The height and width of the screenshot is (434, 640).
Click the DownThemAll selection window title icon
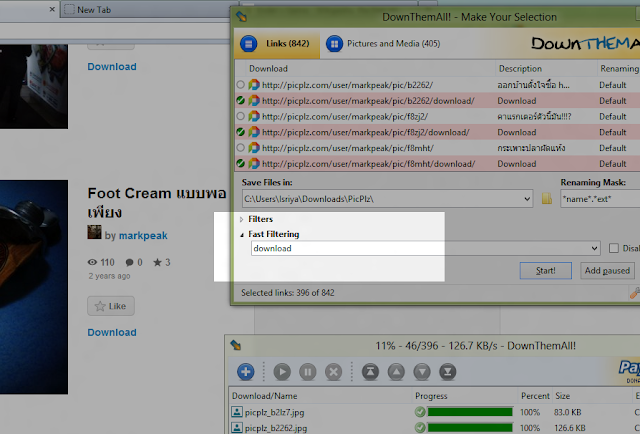(x=241, y=17)
